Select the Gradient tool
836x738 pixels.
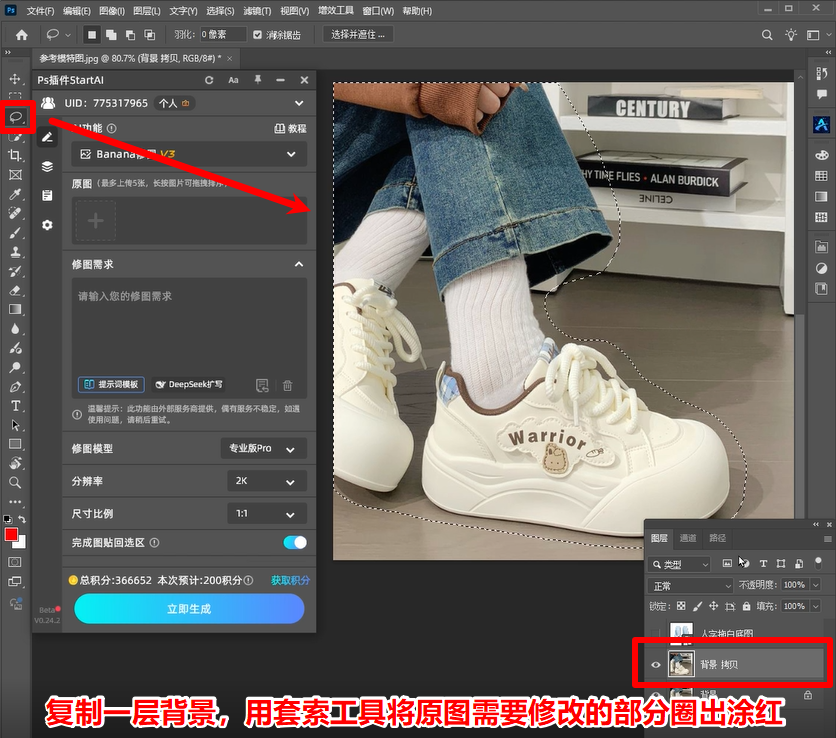[15, 310]
